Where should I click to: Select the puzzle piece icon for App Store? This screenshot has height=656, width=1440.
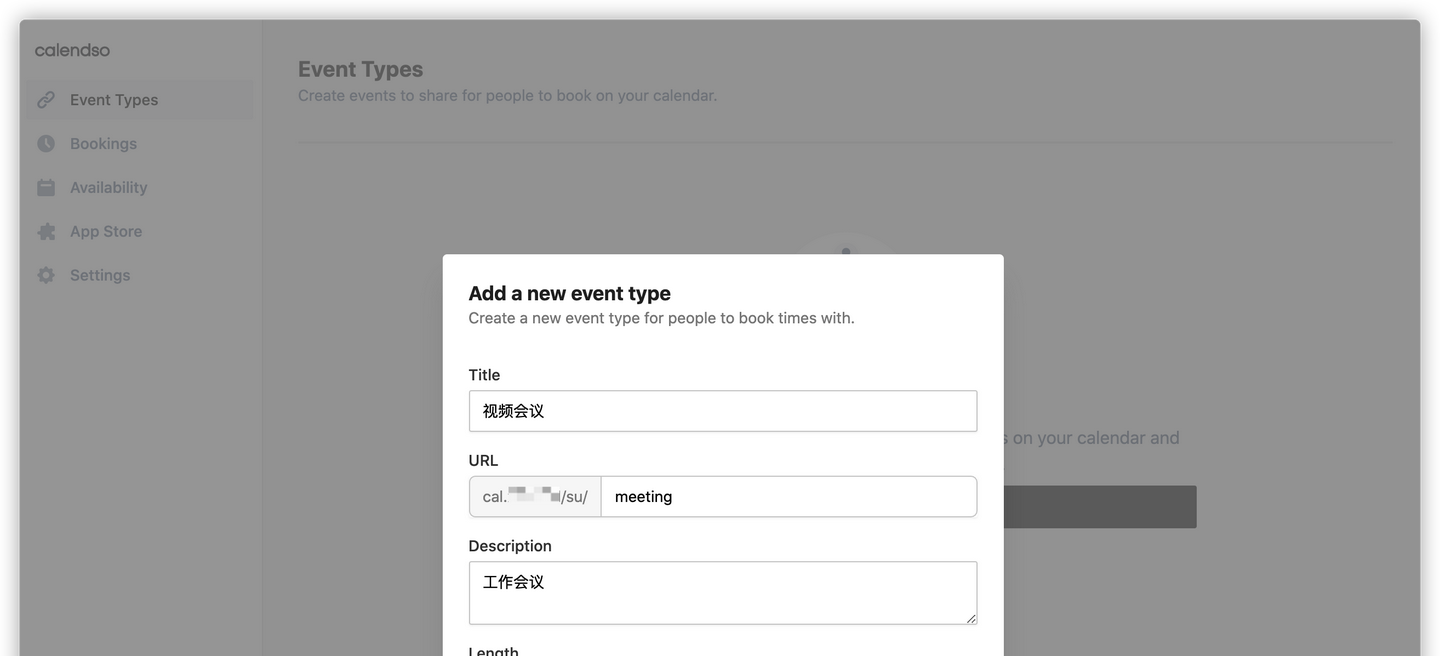point(46,231)
